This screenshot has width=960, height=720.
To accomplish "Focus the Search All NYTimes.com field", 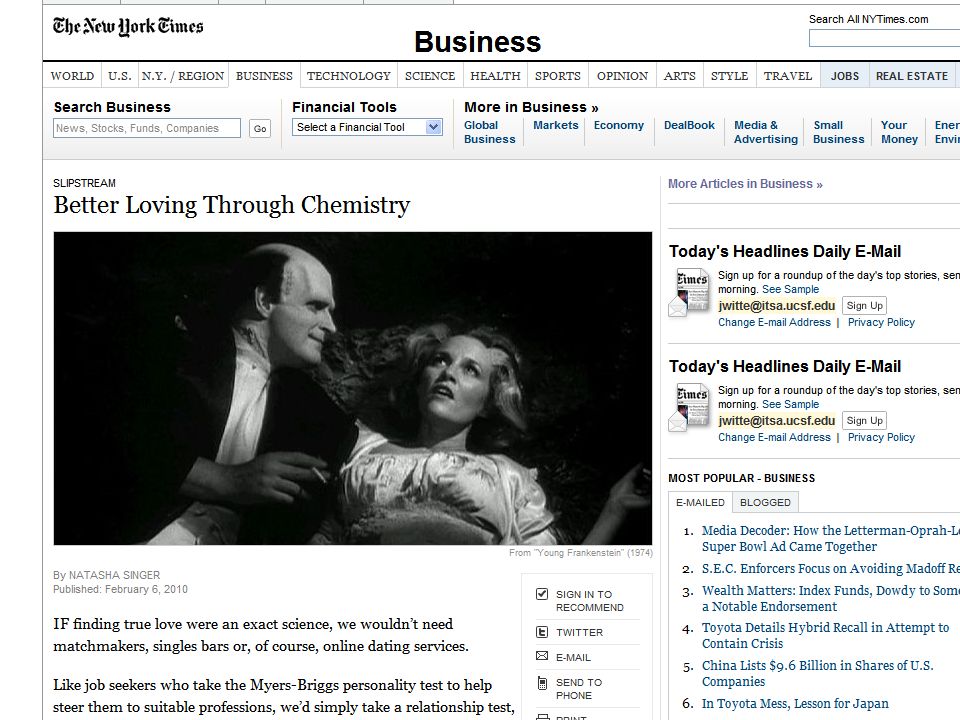I will 884,39.
